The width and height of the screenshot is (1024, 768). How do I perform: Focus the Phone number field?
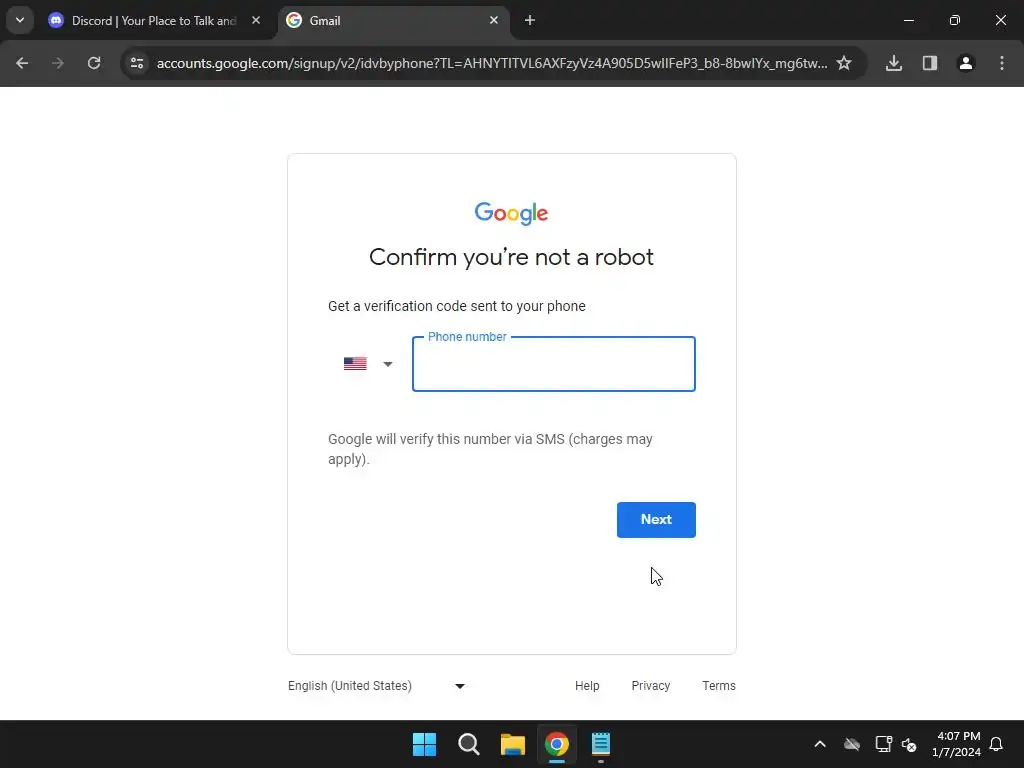pyautogui.click(x=554, y=364)
